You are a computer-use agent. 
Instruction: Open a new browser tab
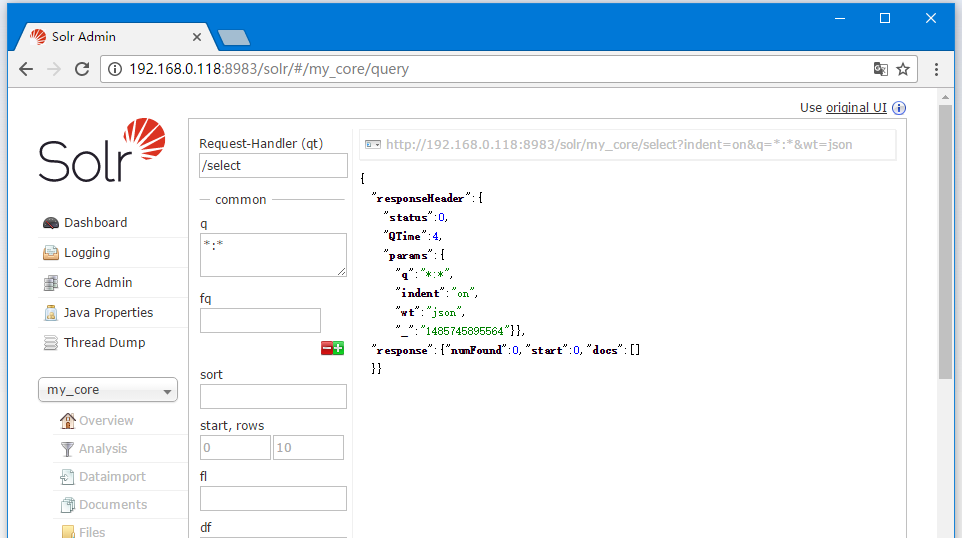coord(234,37)
